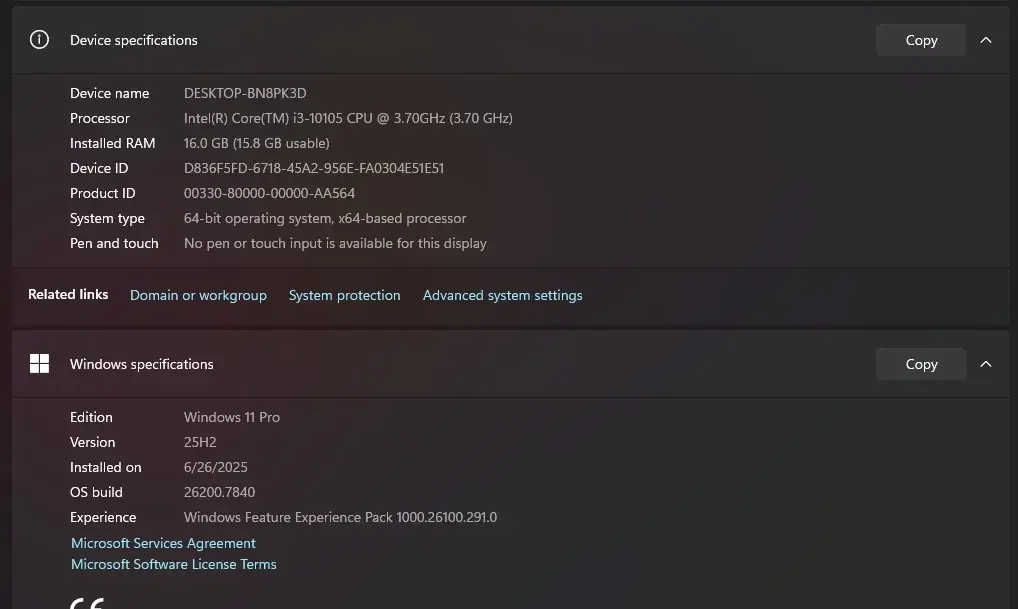Click the Processor label
This screenshot has height=609, width=1018.
[x=100, y=118]
